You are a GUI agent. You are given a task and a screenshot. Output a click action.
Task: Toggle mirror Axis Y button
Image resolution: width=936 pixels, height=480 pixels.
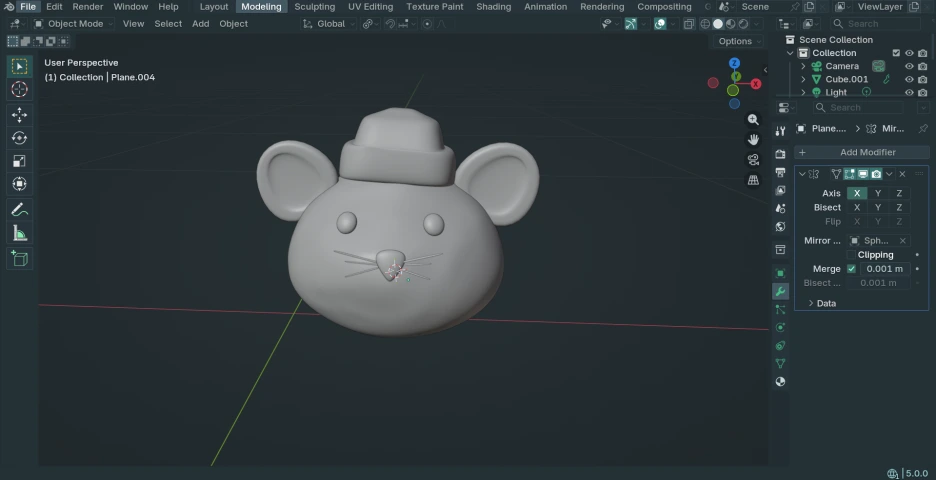pos(878,193)
